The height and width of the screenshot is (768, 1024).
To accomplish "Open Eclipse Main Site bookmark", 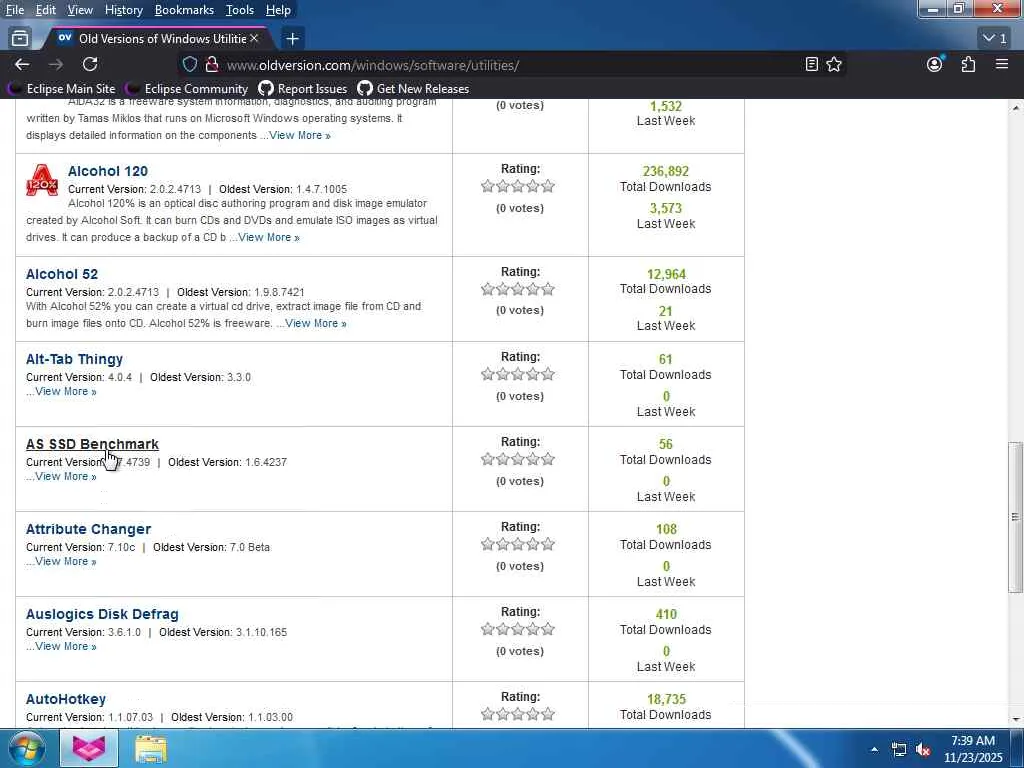I will click(x=63, y=89).
